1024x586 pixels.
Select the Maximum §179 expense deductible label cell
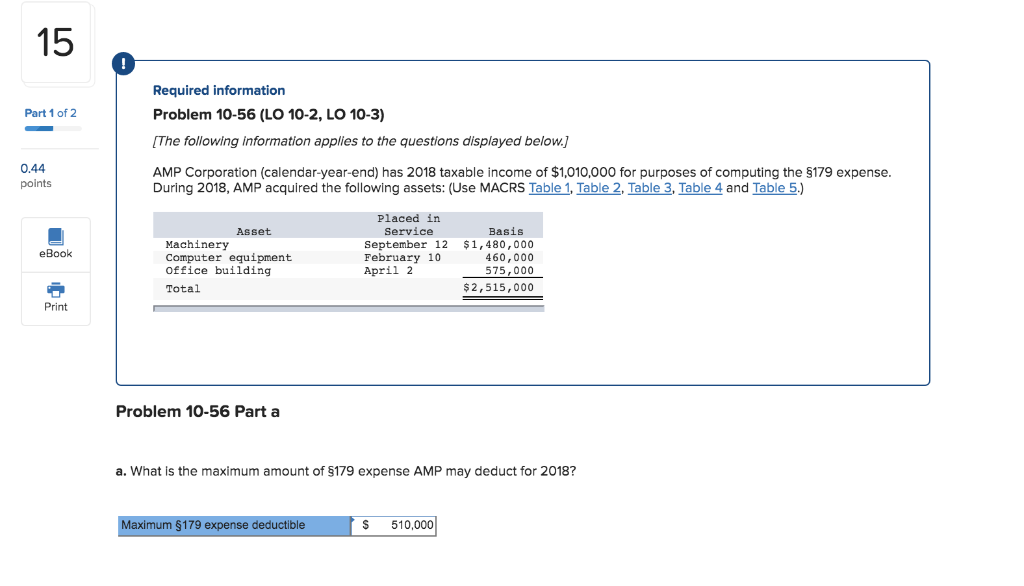tap(233, 525)
